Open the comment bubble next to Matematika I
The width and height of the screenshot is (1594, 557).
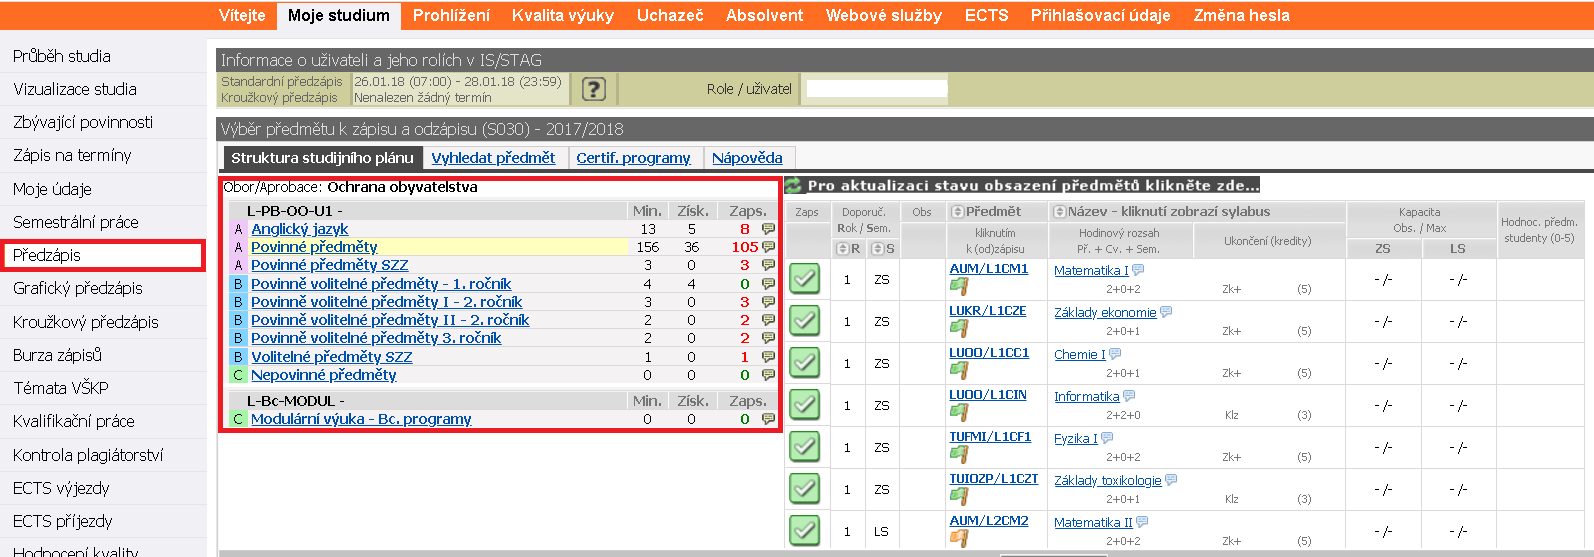(1138, 270)
